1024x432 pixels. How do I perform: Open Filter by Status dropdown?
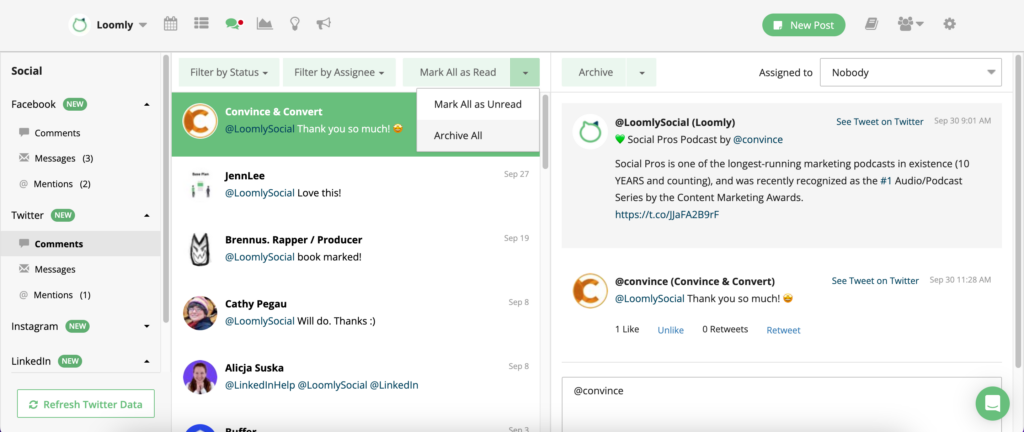coord(229,72)
